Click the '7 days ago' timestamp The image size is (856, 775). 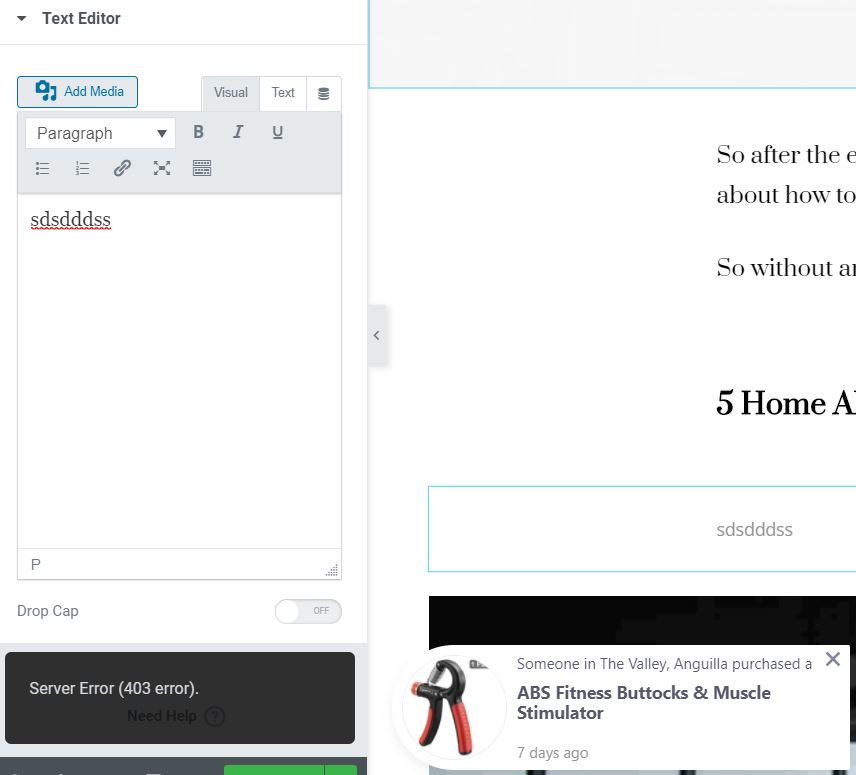pos(552,753)
